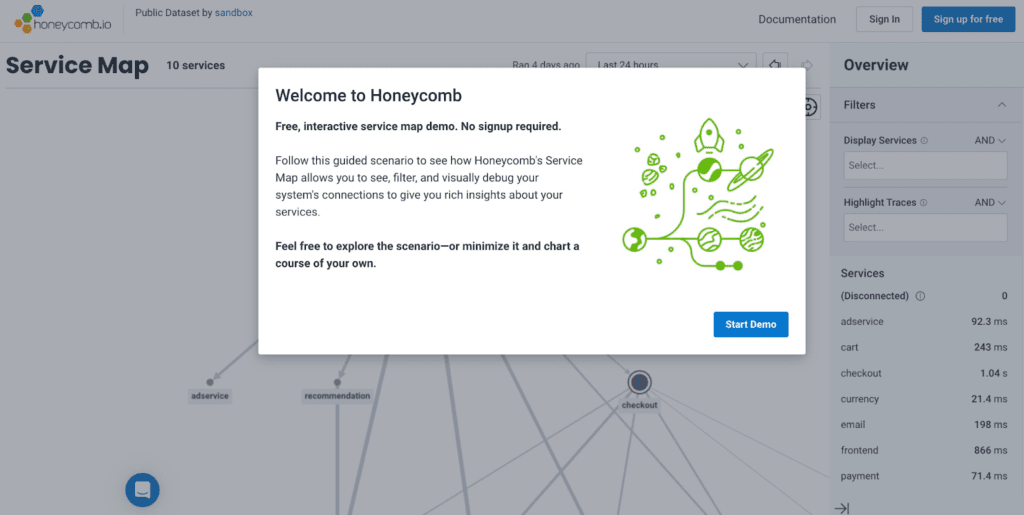Open AND operator dropdown for Highlight Traces
Viewport: 1024px width, 515px height.
(990, 203)
